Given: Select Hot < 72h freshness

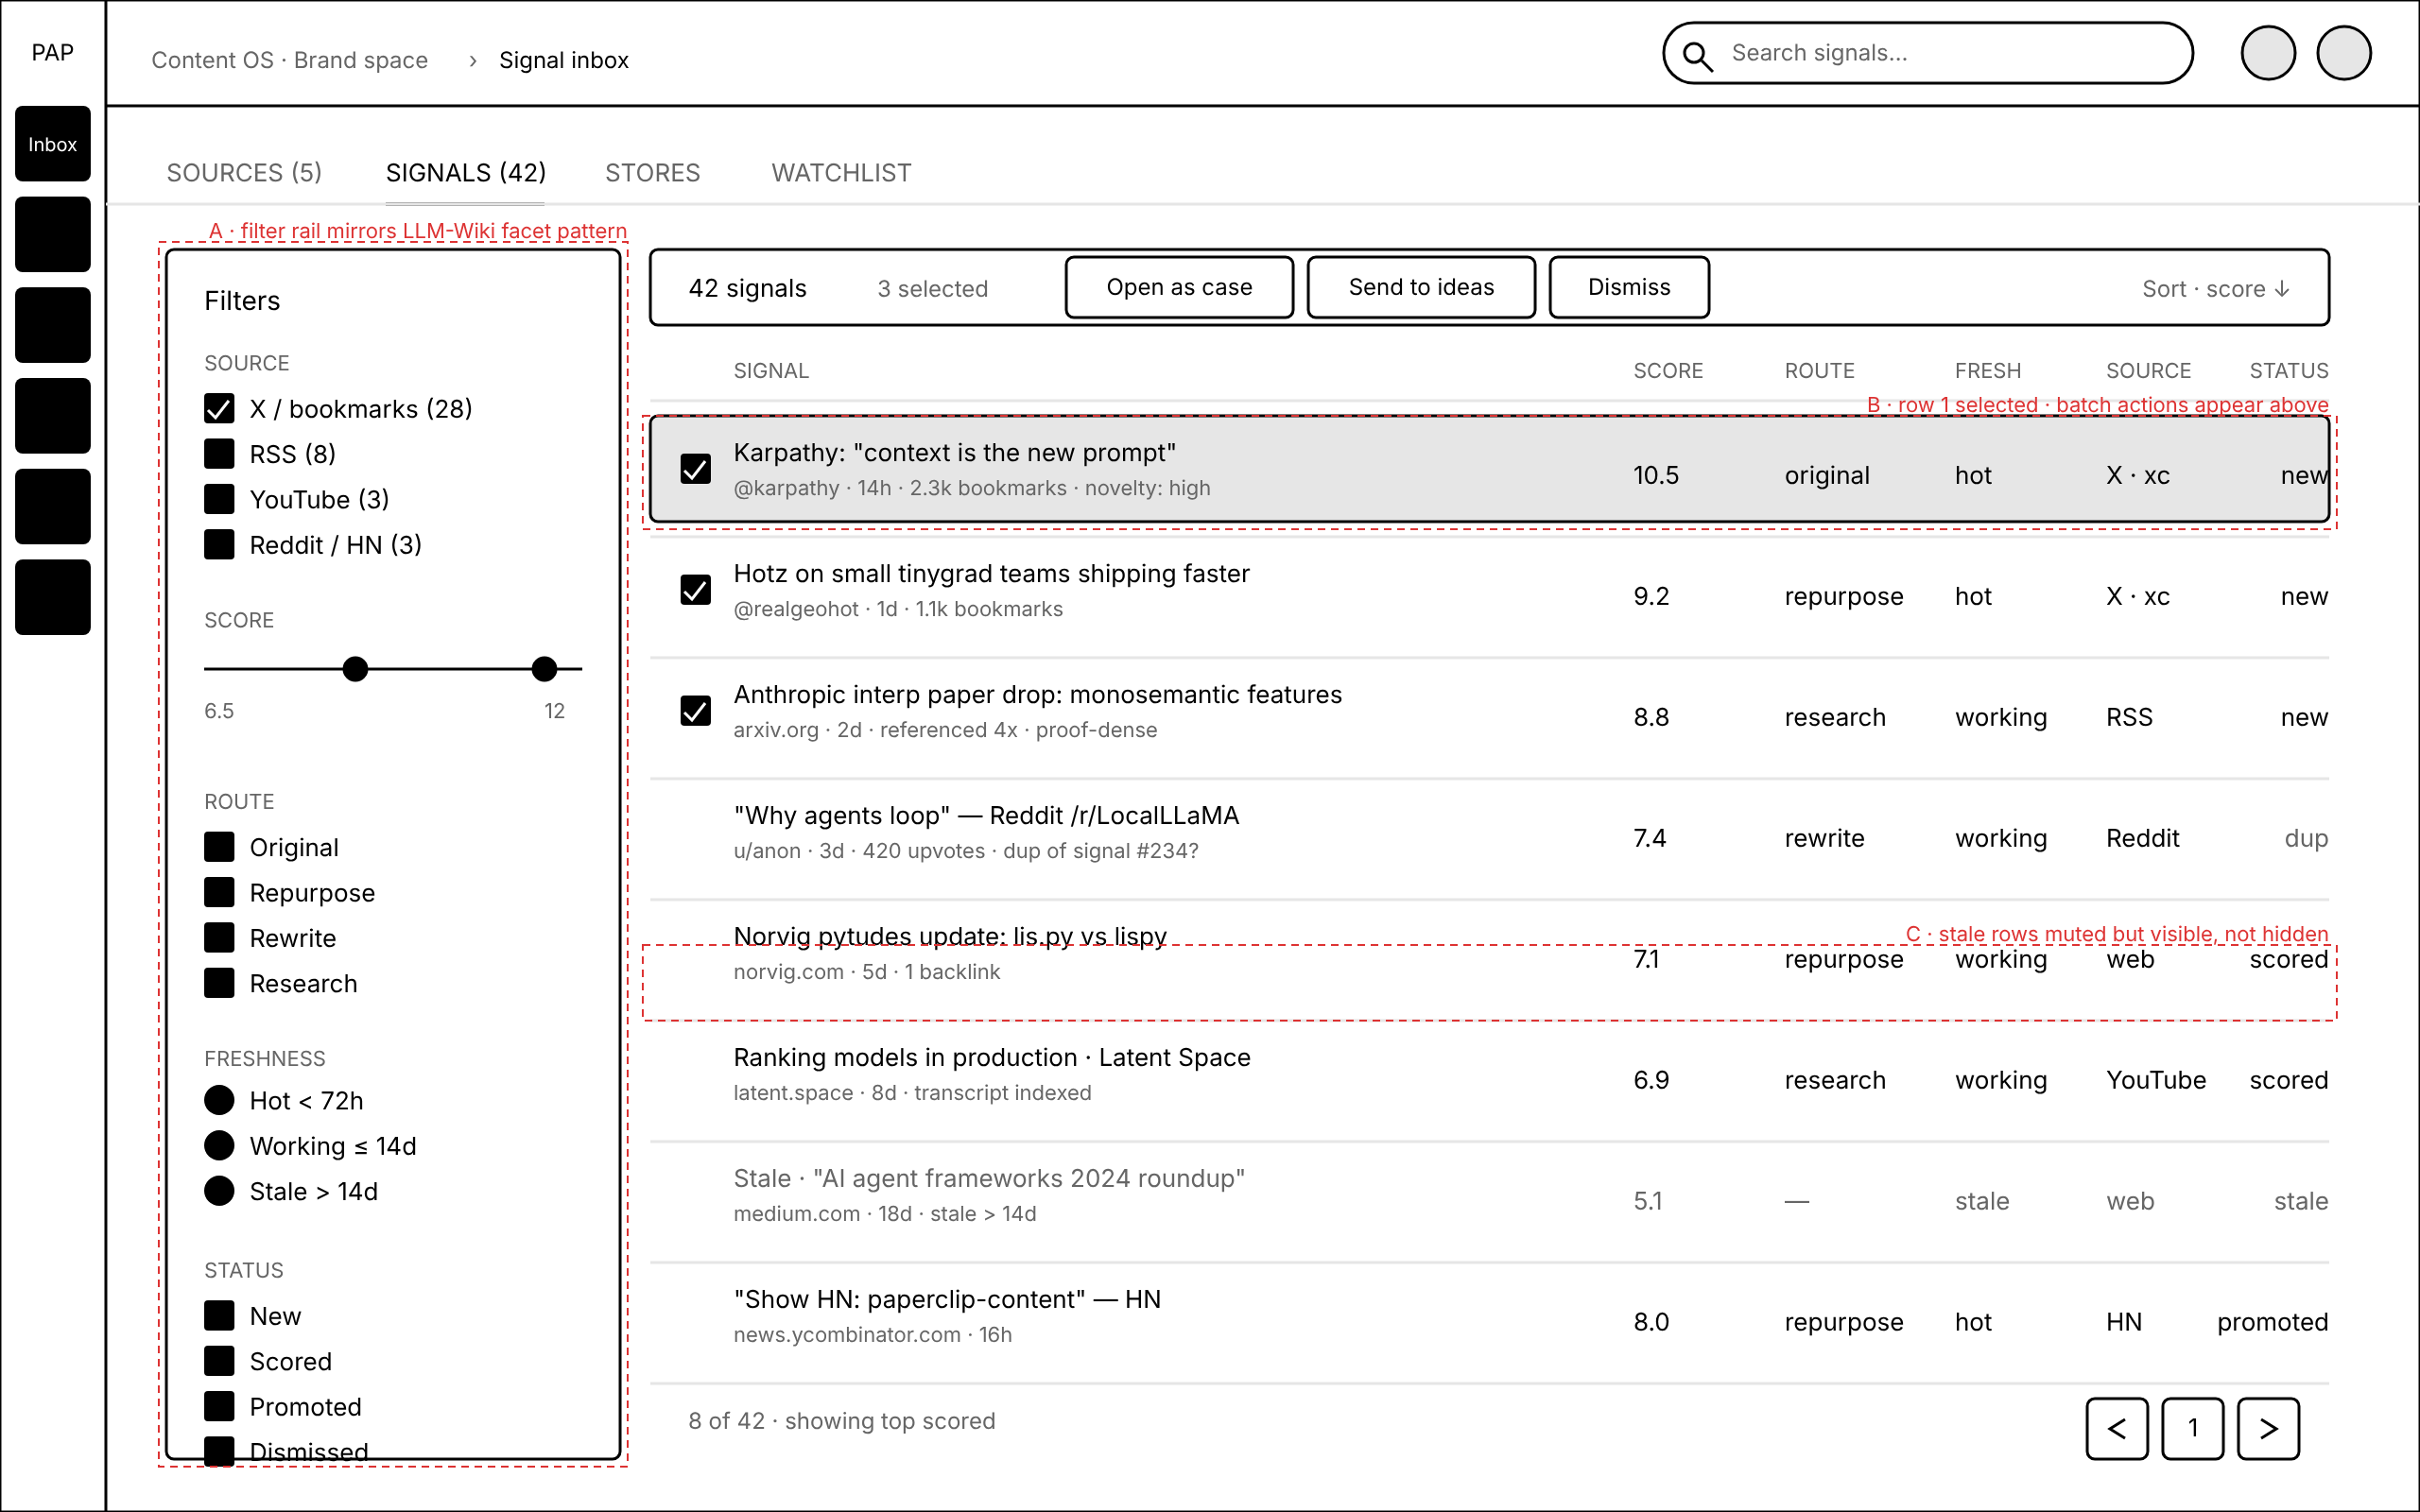Looking at the screenshot, I should tap(219, 1100).
